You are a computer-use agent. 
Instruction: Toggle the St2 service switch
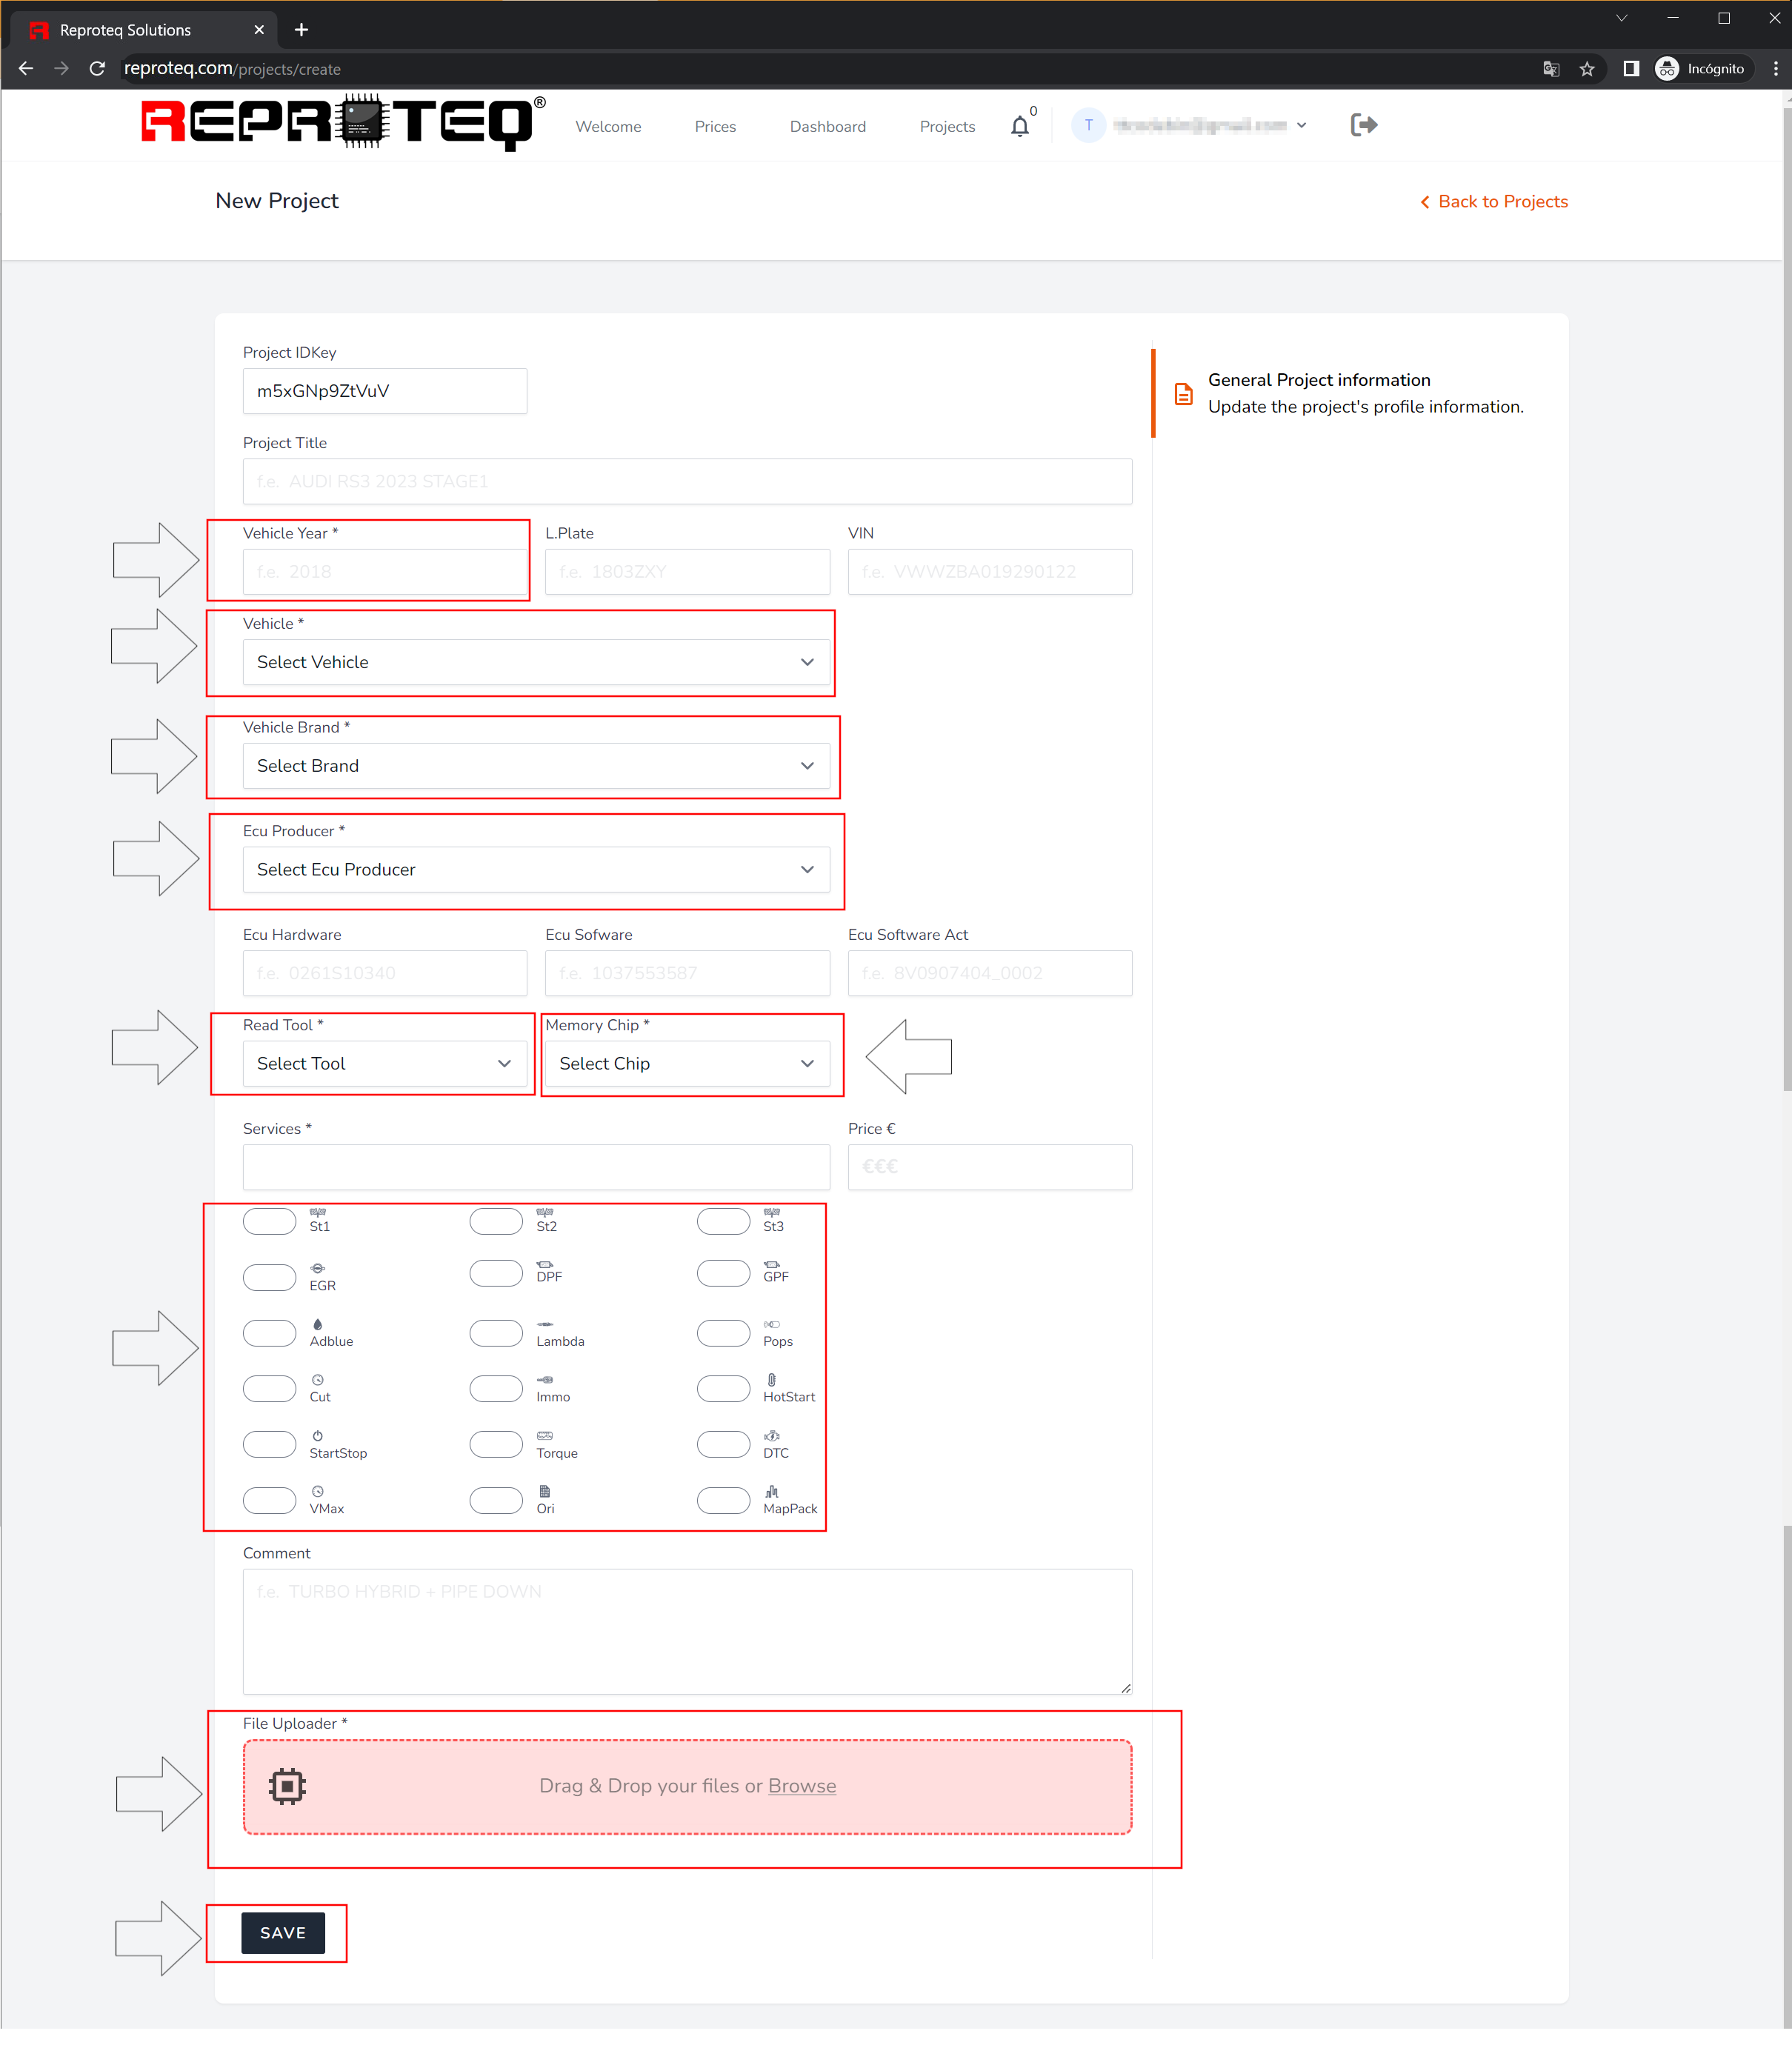coord(496,1221)
